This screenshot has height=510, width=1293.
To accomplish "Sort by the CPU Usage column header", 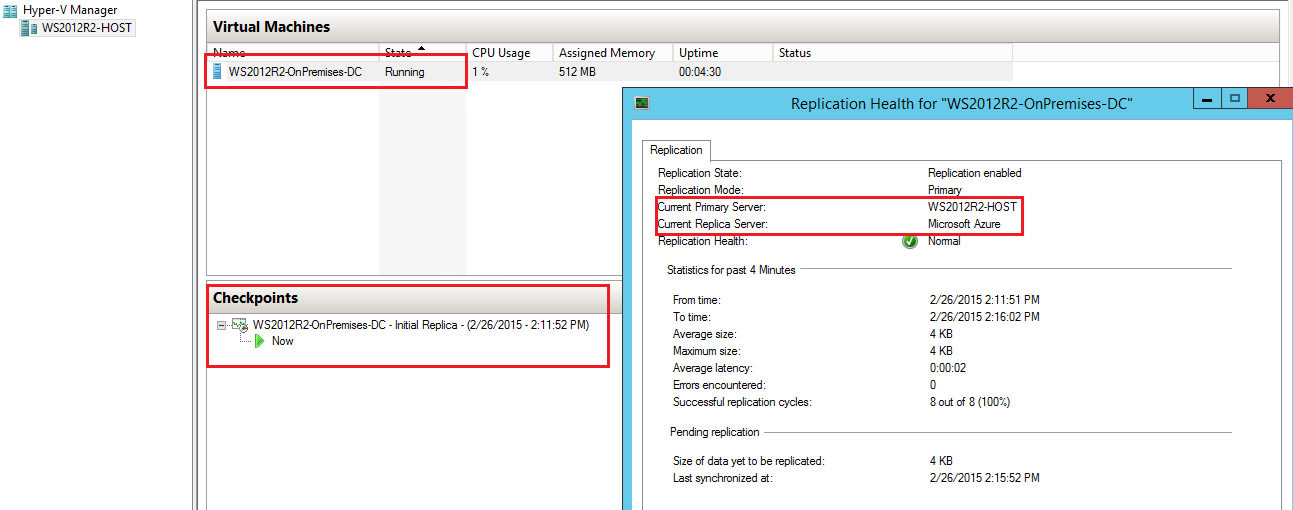I will click(501, 53).
